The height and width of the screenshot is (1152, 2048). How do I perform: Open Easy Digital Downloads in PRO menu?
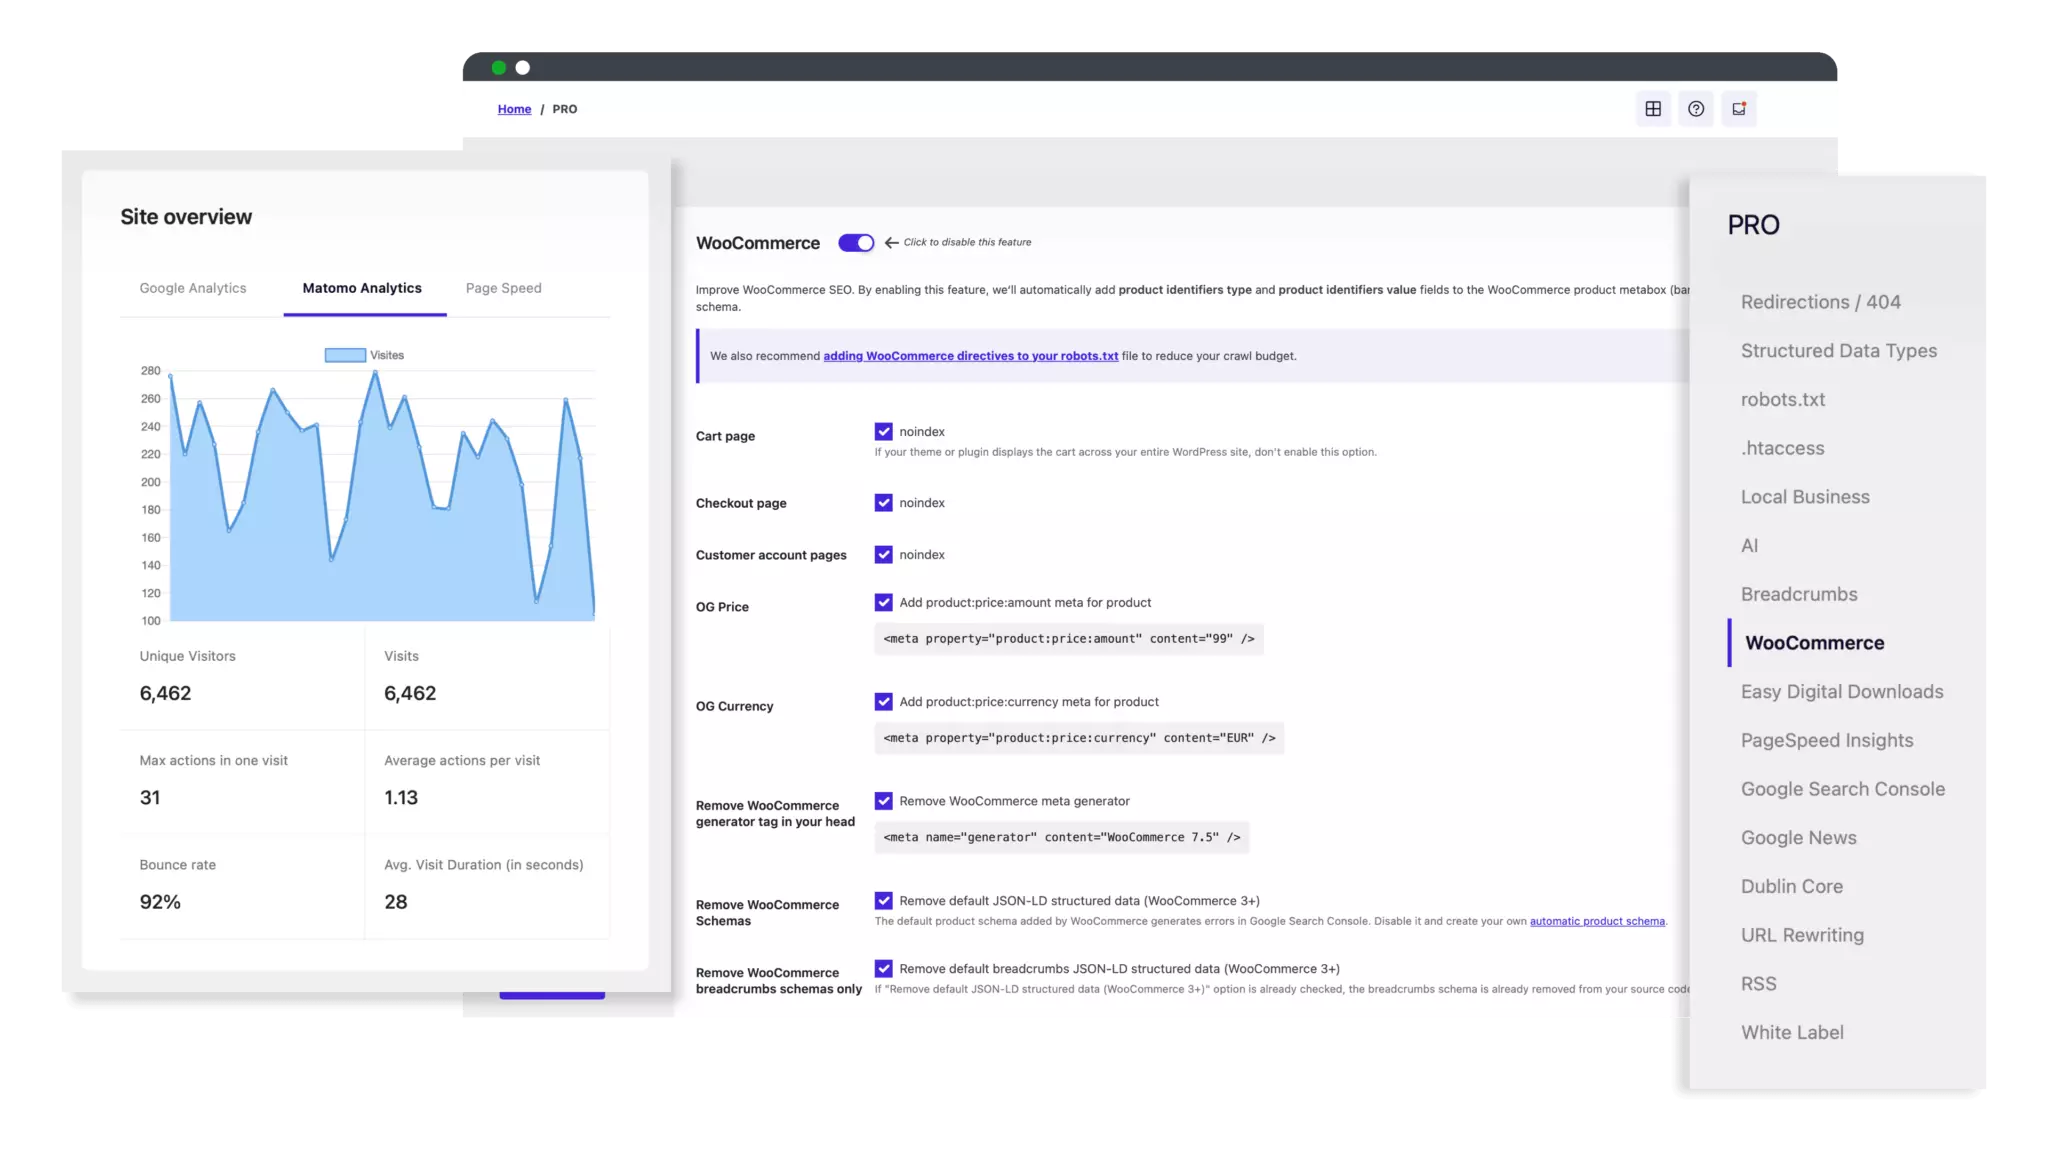tap(1841, 692)
